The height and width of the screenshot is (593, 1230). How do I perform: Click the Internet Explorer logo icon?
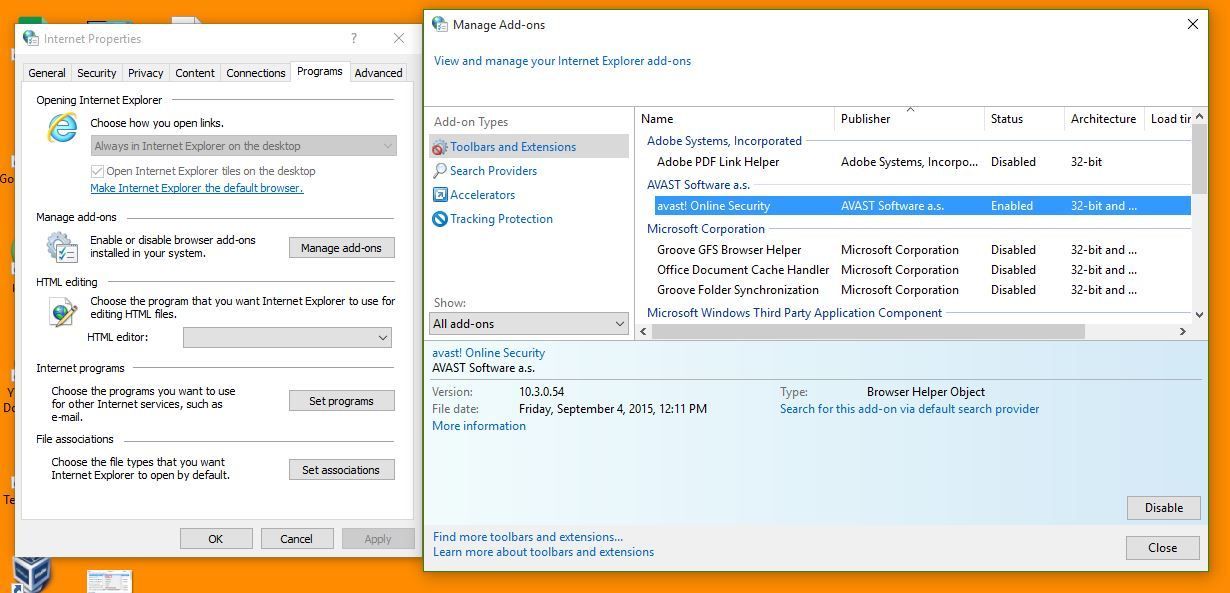click(x=62, y=127)
